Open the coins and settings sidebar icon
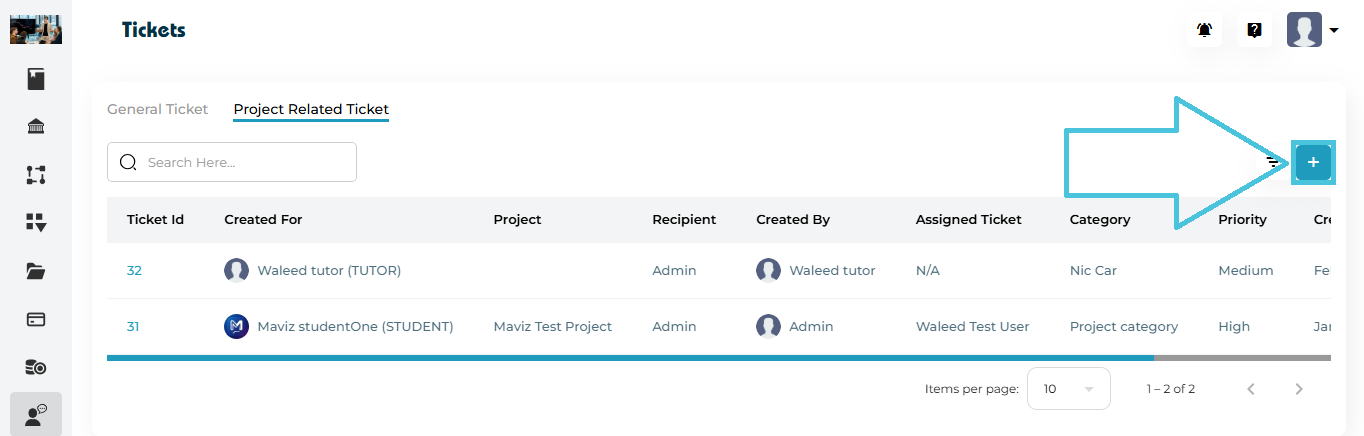This screenshot has height=436, width=1364. 36,367
